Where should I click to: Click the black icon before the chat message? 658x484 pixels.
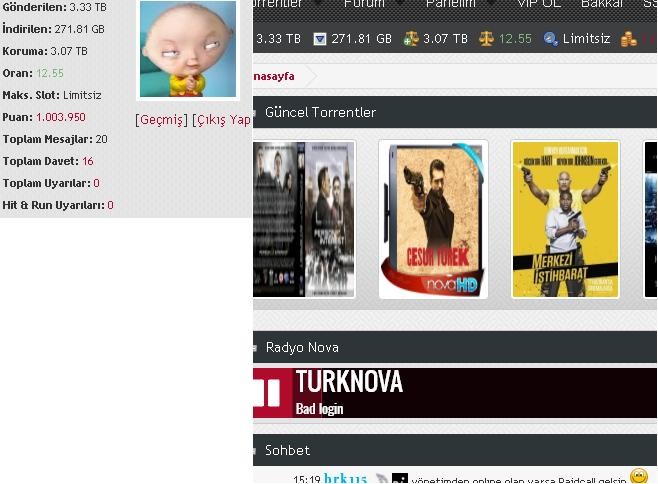[400, 478]
